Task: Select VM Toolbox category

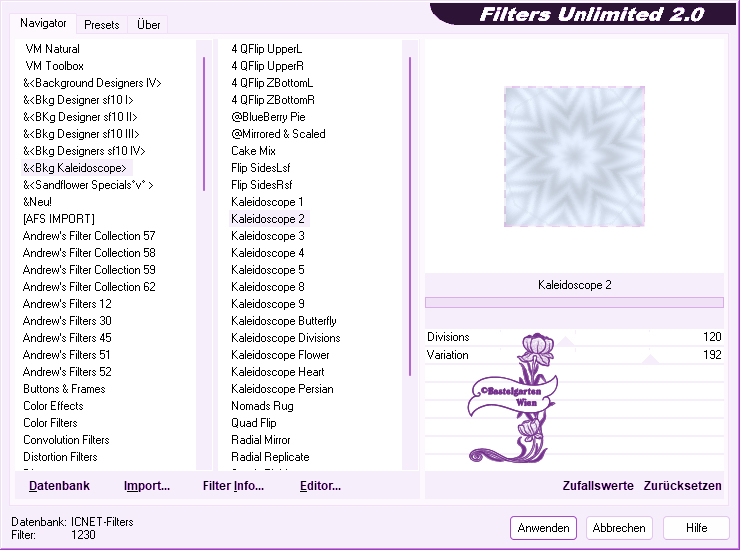Action: pos(54,66)
